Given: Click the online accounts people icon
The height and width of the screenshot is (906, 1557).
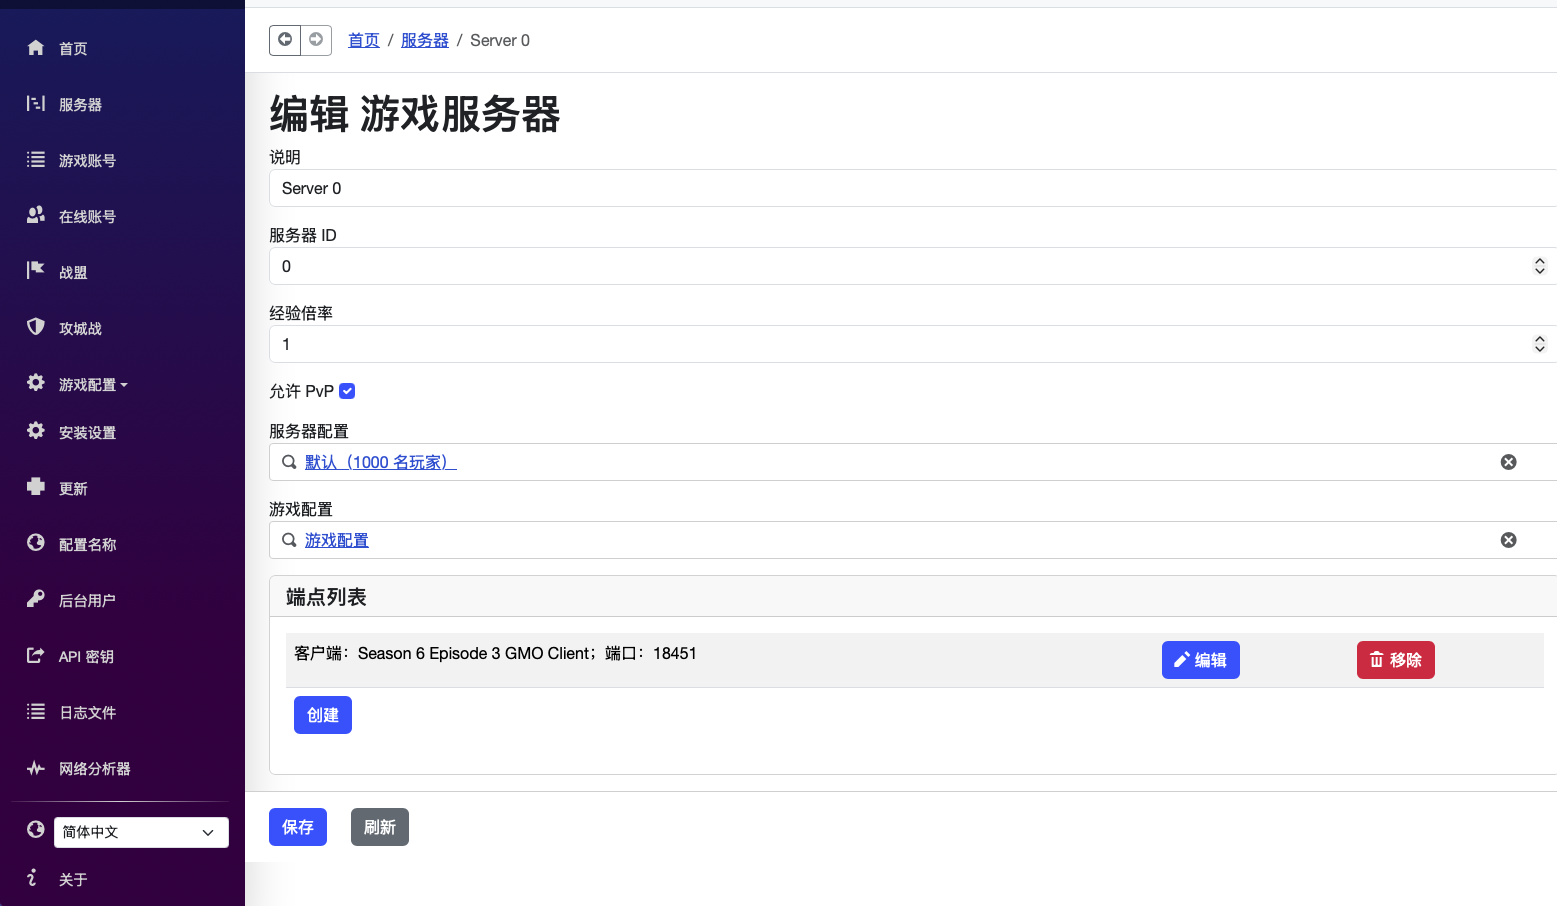Looking at the screenshot, I should pyautogui.click(x=36, y=215).
